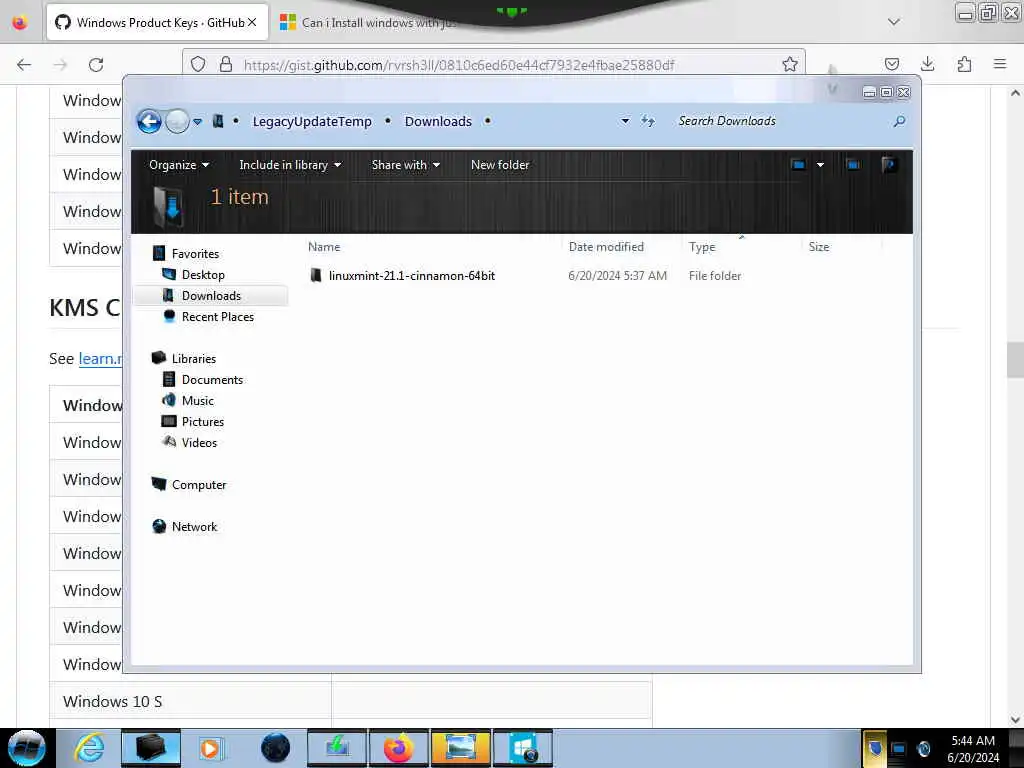Open the Videos library
1024x768 pixels.
click(x=199, y=442)
